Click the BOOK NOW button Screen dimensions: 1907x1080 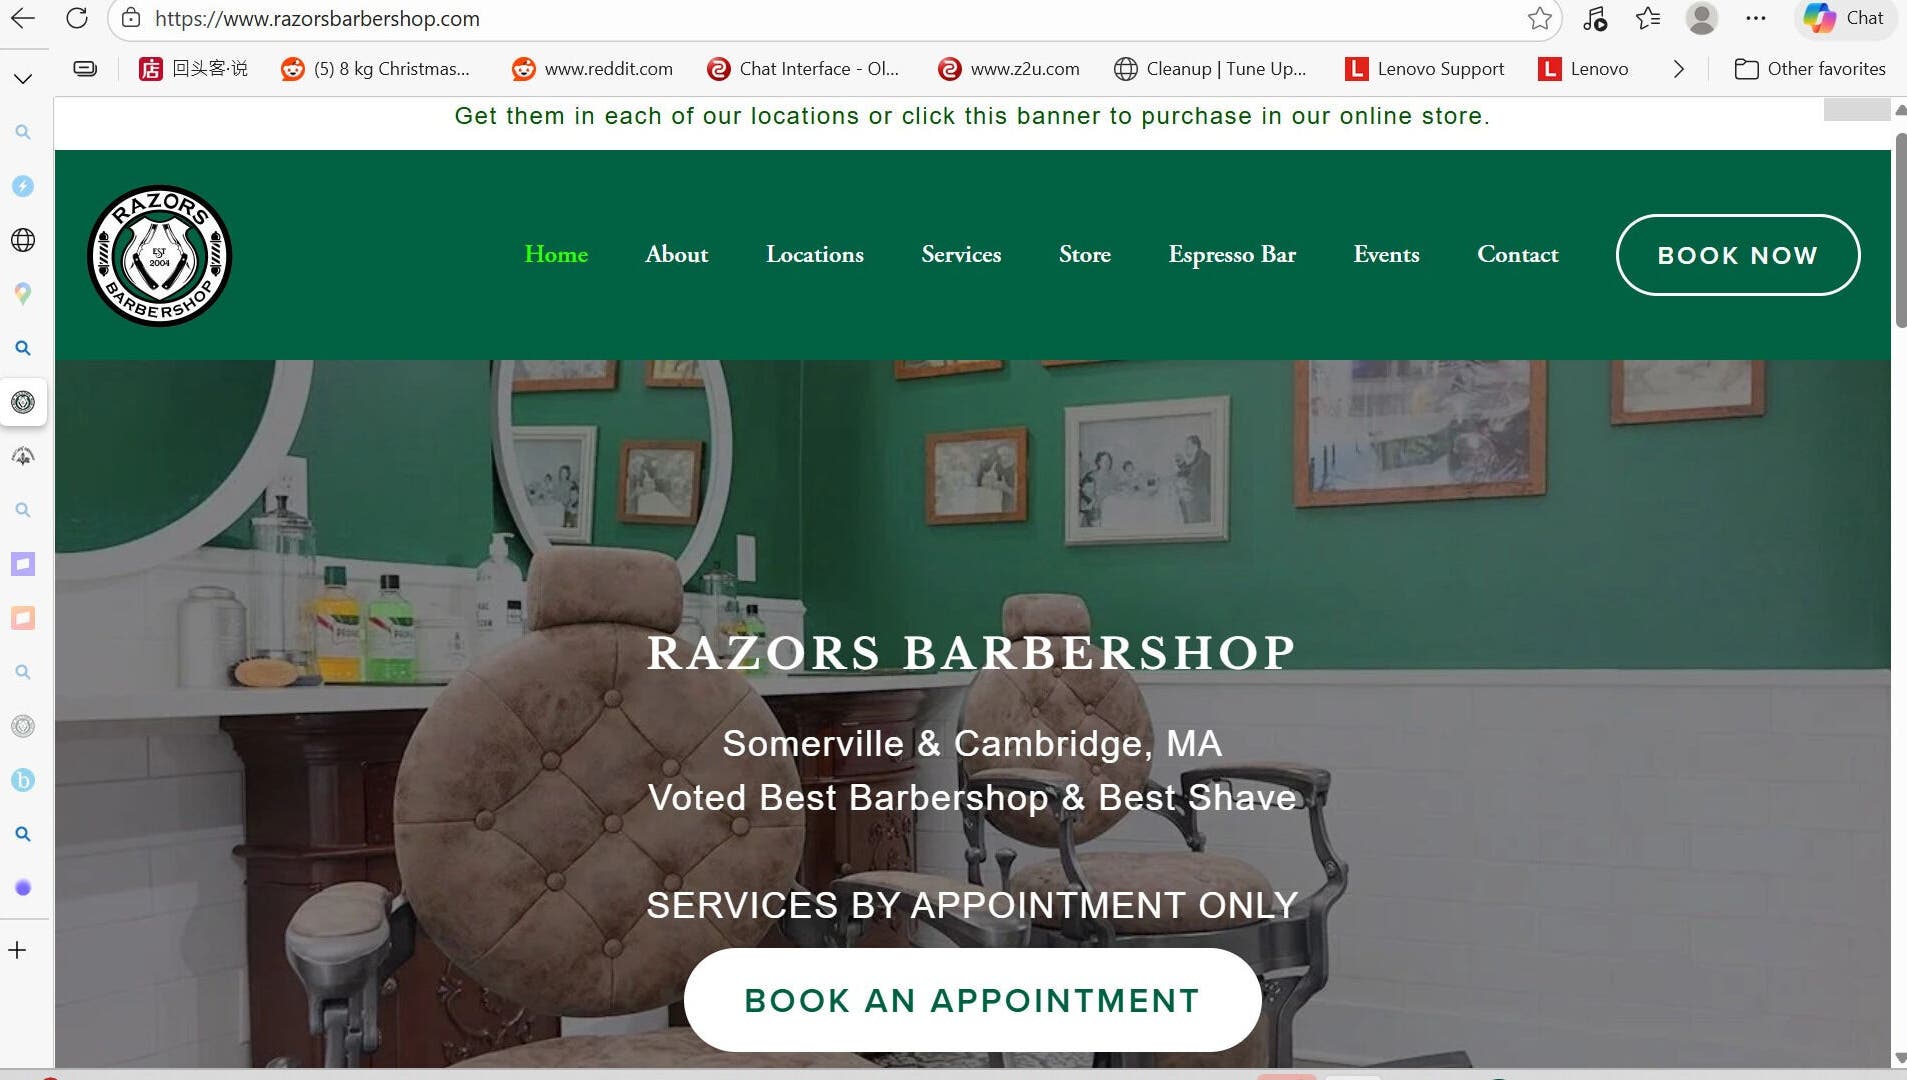click(x=1738, y=255)
